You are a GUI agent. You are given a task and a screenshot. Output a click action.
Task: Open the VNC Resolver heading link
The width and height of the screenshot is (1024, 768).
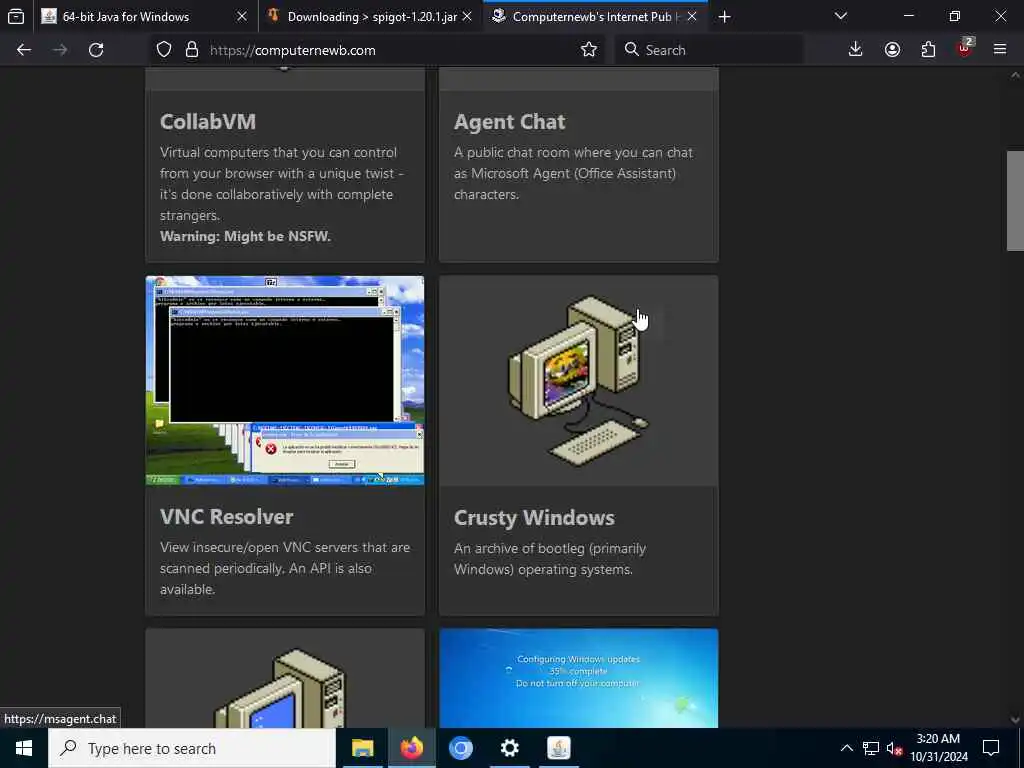pyautogui.click(x=226, y=517)
